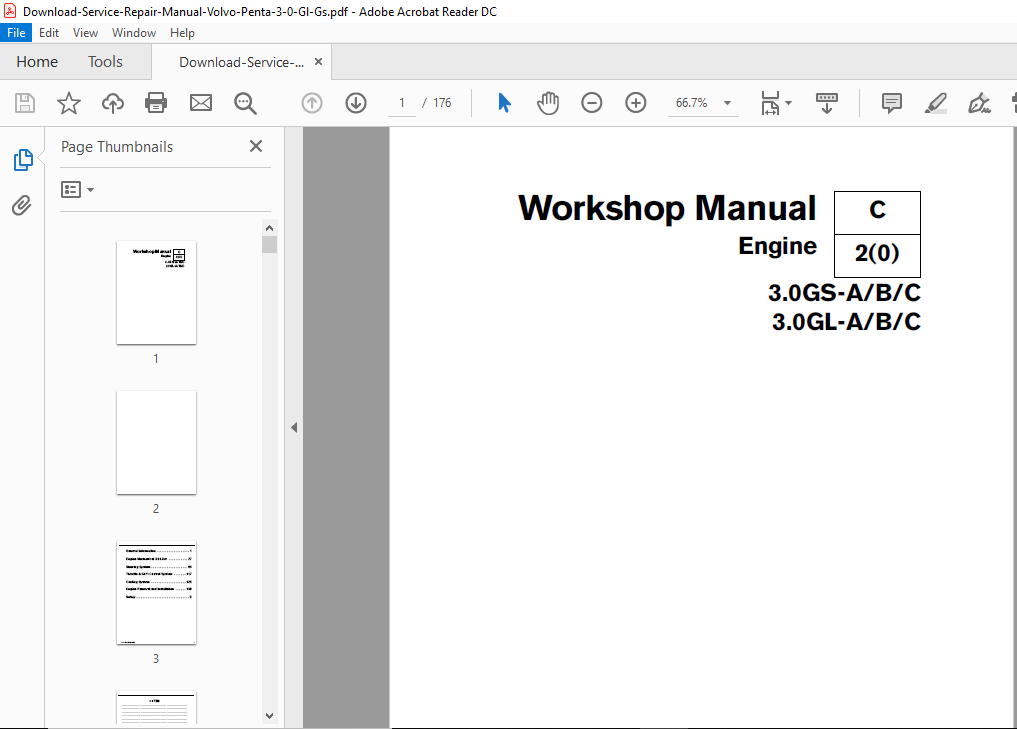Click the thumbnails scroll up arrow
Screen dimensions: 1017x729
point(270,228)
